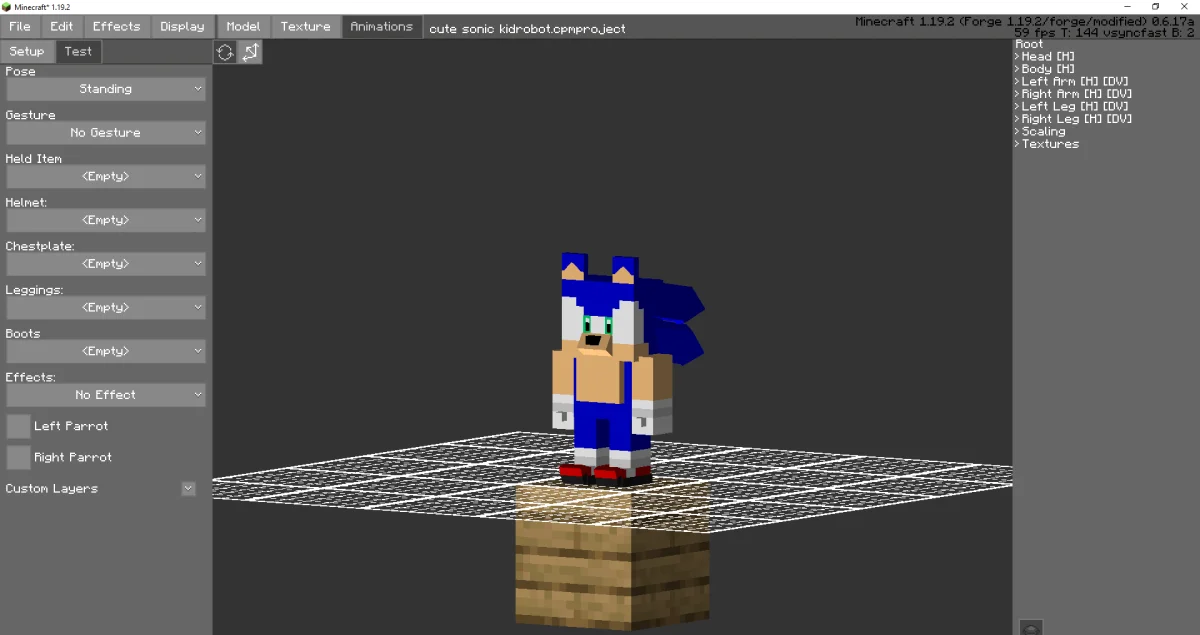Expand the Body [H] tree node

(x=1017, y=69)
